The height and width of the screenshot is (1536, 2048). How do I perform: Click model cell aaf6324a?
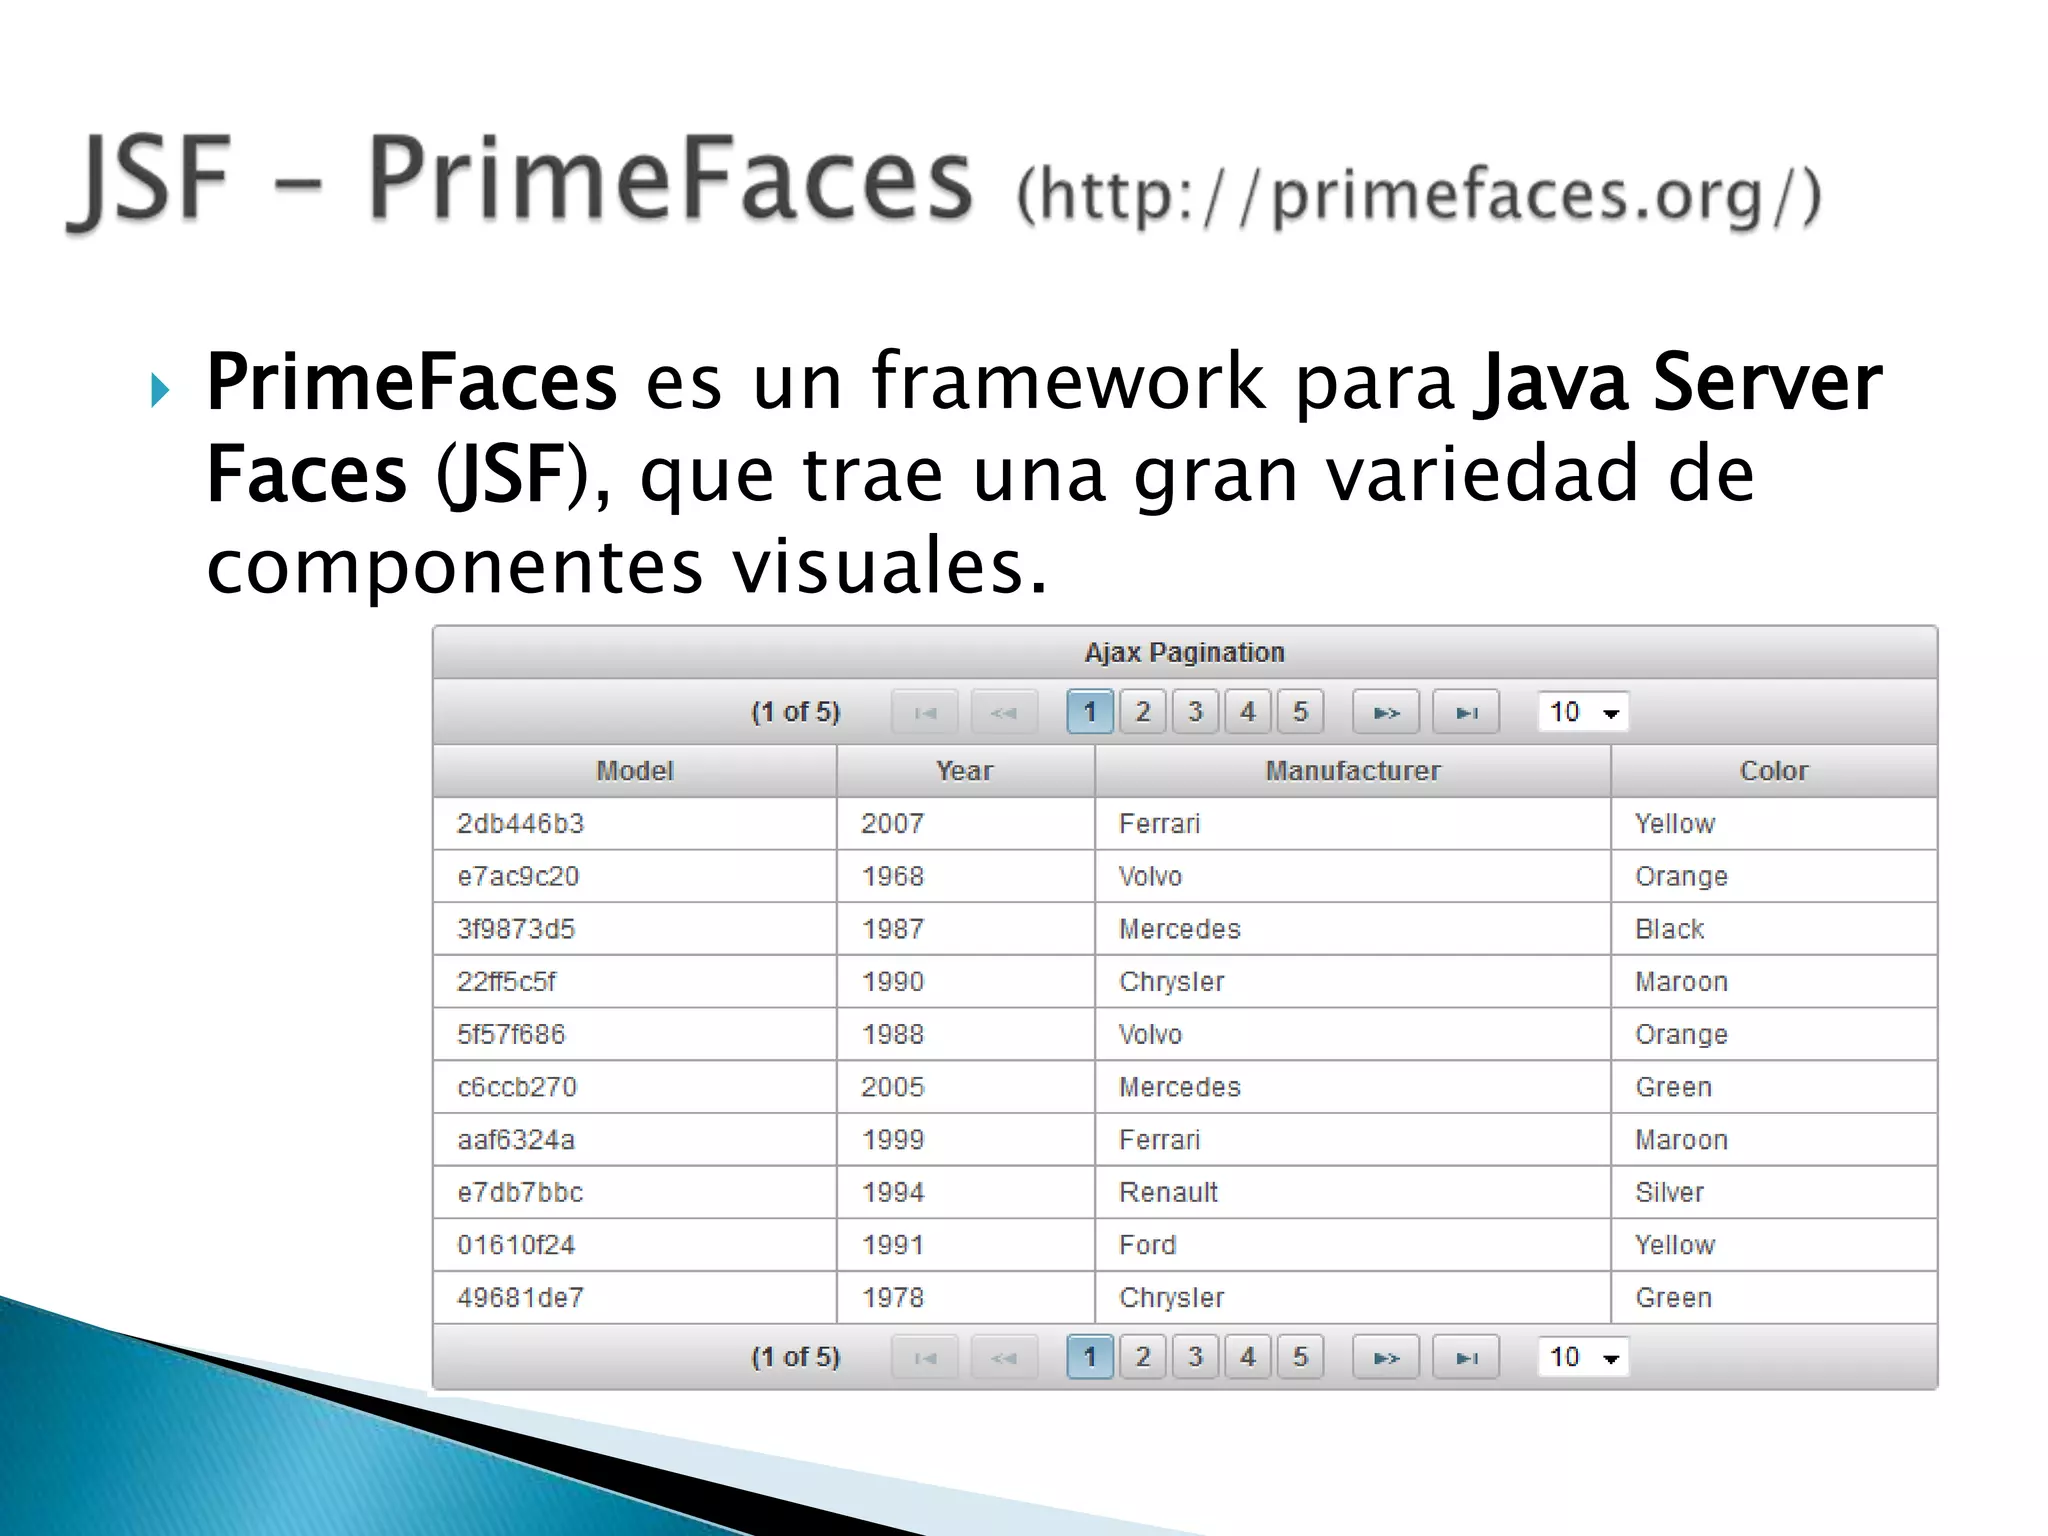tap(635, 1140)
